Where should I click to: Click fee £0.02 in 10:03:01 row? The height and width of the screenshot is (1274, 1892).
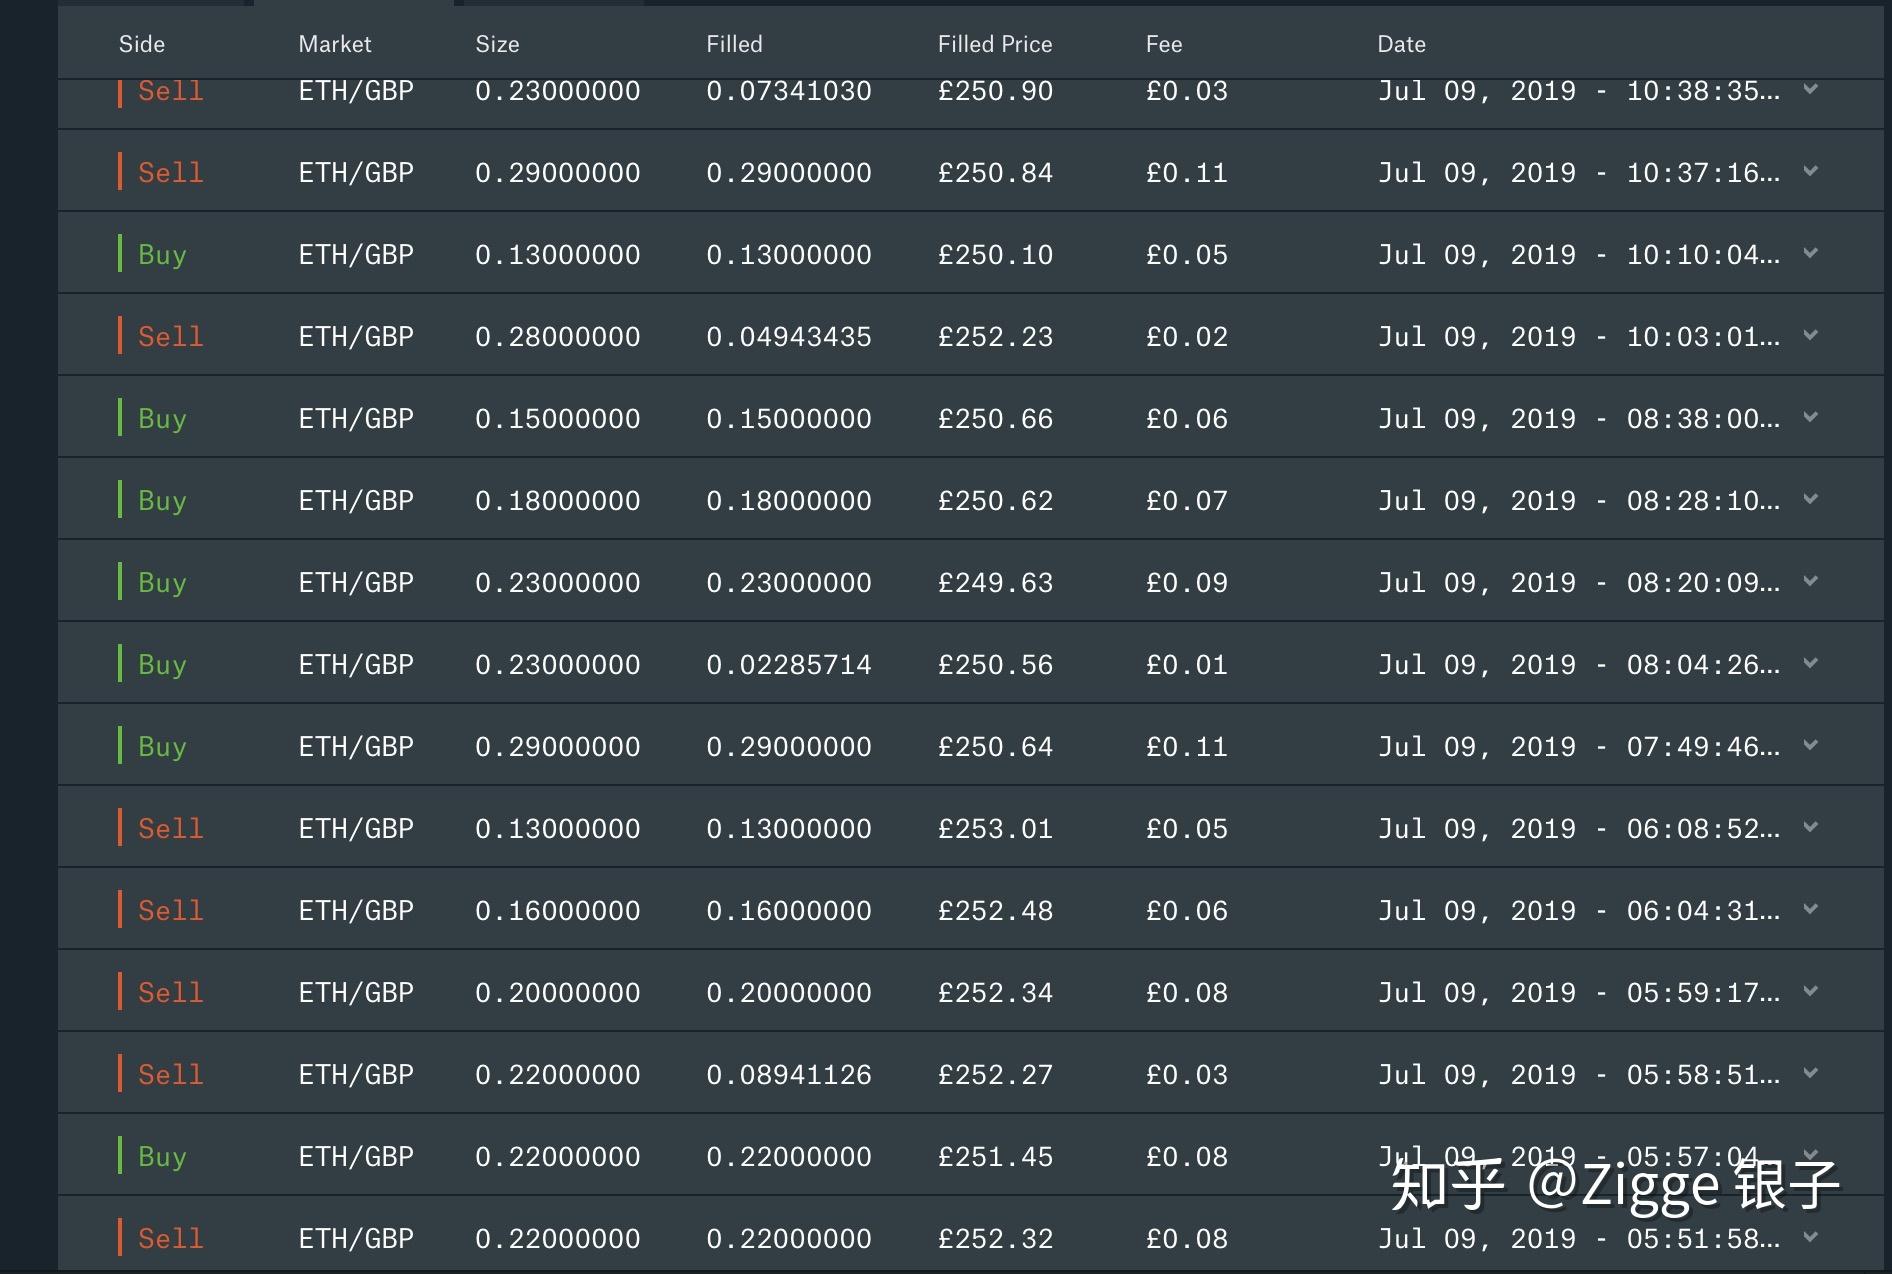(x=1187, y=337)
